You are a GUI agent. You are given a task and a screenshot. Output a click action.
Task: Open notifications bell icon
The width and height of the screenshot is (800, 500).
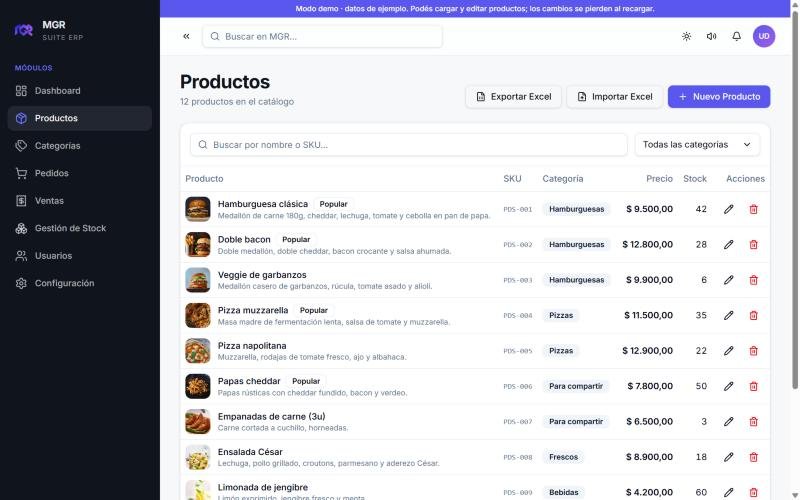point(737,36)
